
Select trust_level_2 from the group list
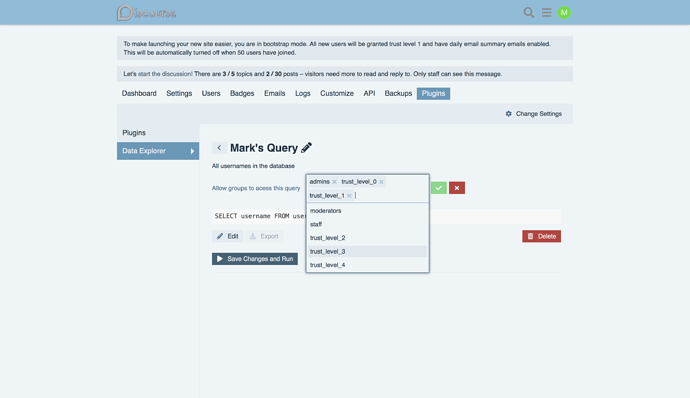[367, 238]
